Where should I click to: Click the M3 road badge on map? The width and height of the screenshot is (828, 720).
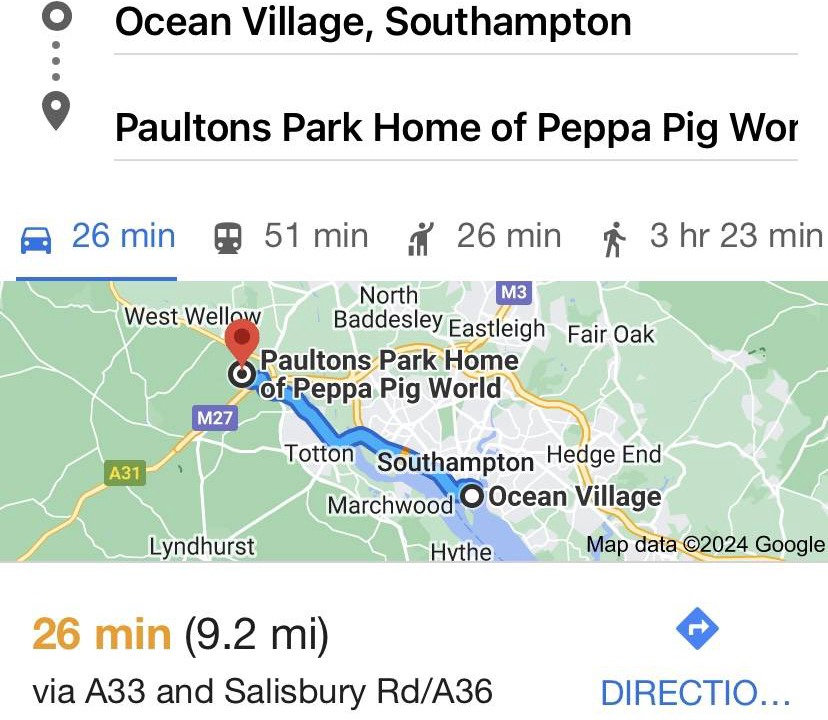point(513,292)
